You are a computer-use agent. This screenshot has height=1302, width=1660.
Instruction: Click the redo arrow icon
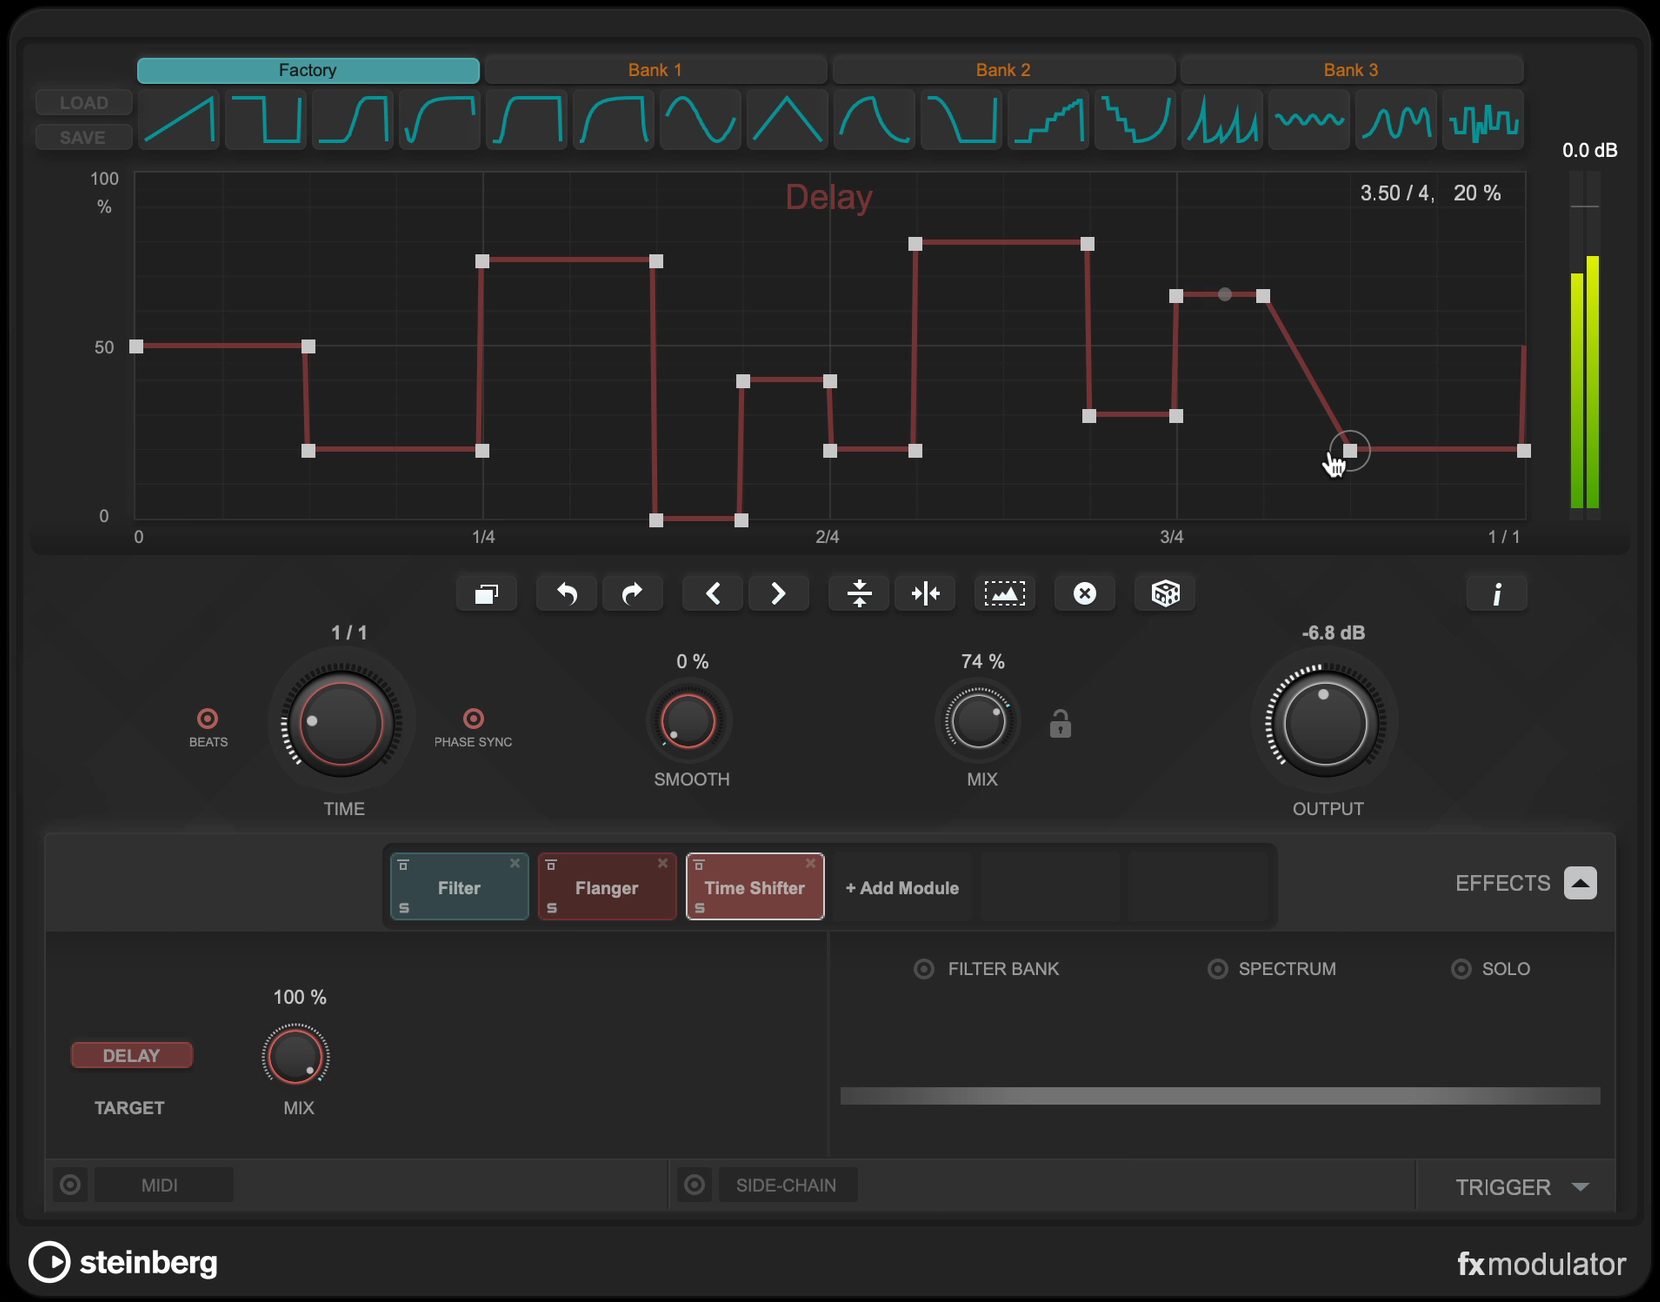click(x=632, y=594)
